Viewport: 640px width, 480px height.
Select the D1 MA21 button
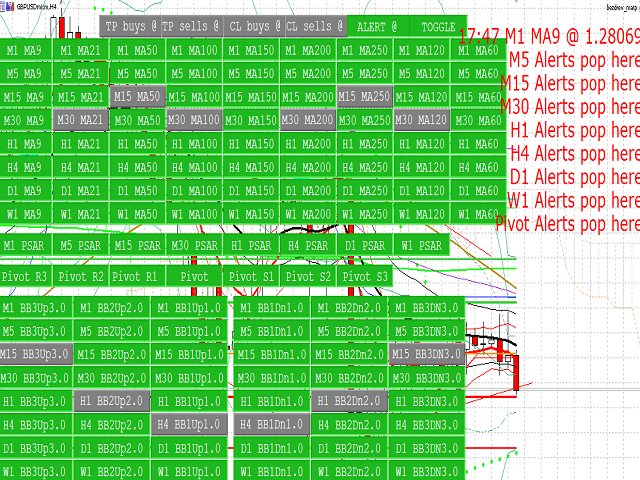pos(81,190)
